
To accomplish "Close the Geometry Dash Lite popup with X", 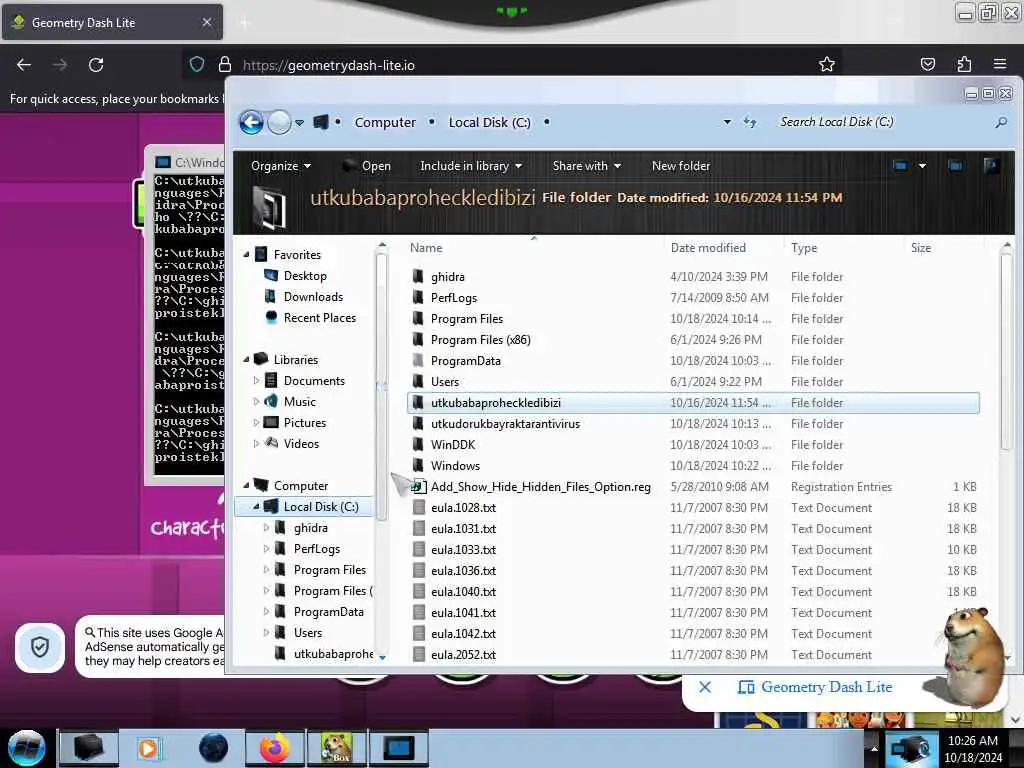I will point(705,687).
